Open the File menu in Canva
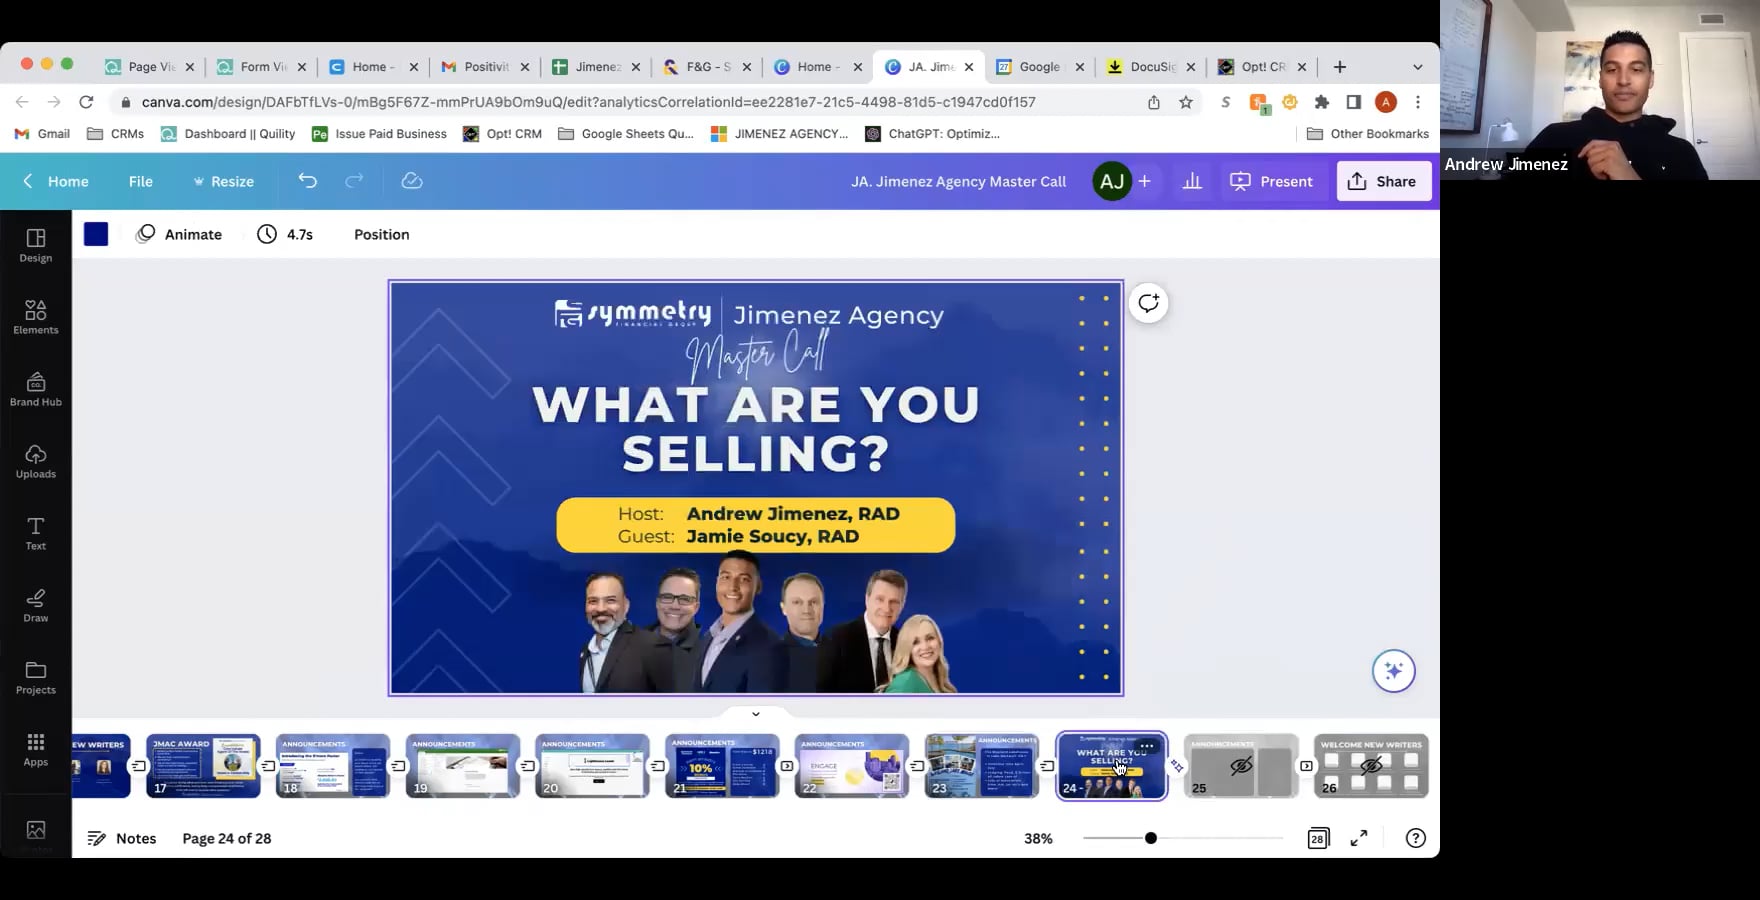This screenshot has height=900, width=1760. pos(140,181)
